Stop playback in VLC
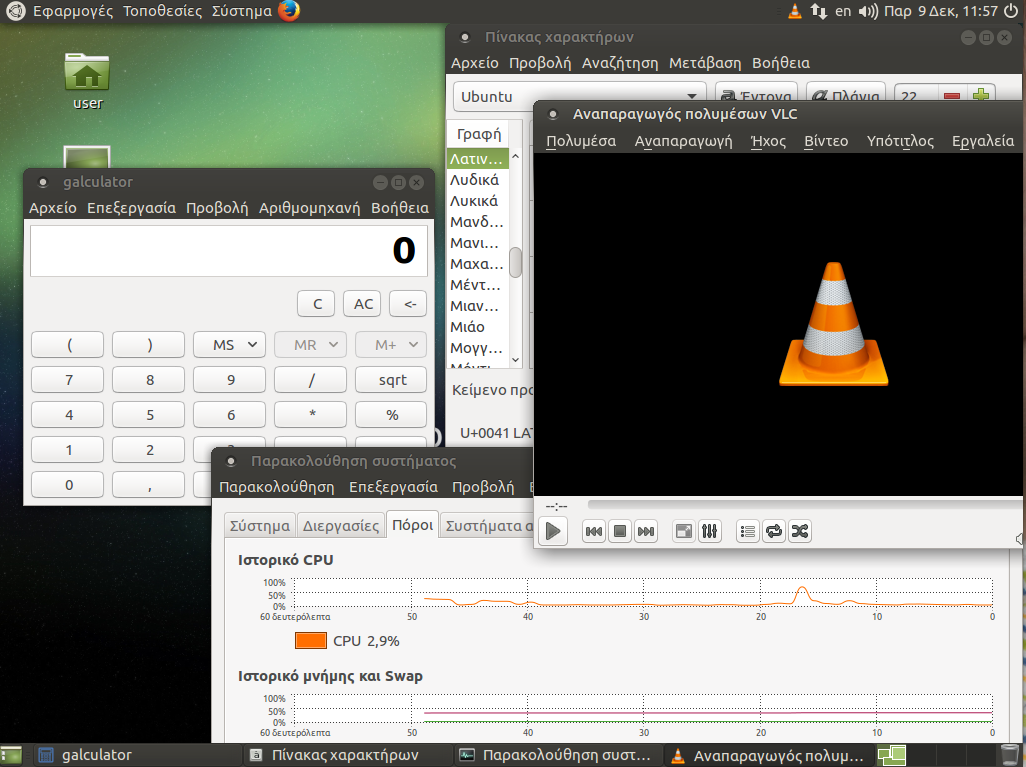 coord(620,532)
